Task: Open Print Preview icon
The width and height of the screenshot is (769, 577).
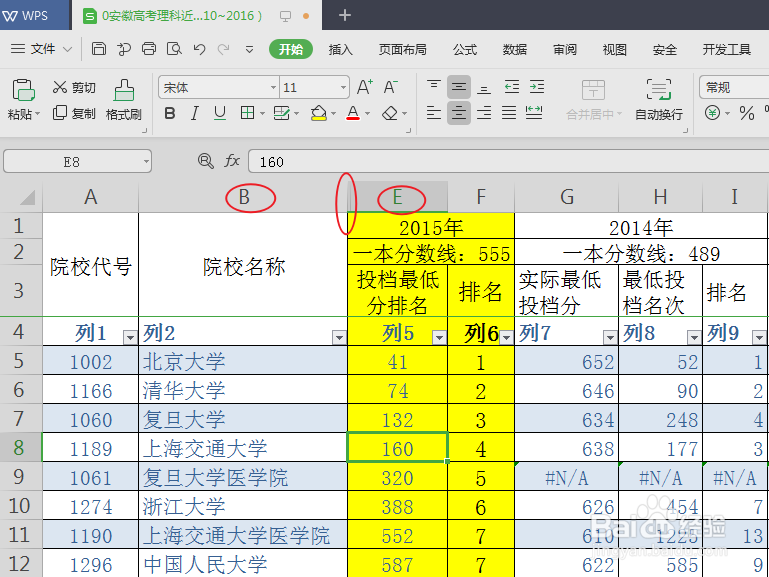Action: coord(174,49)
